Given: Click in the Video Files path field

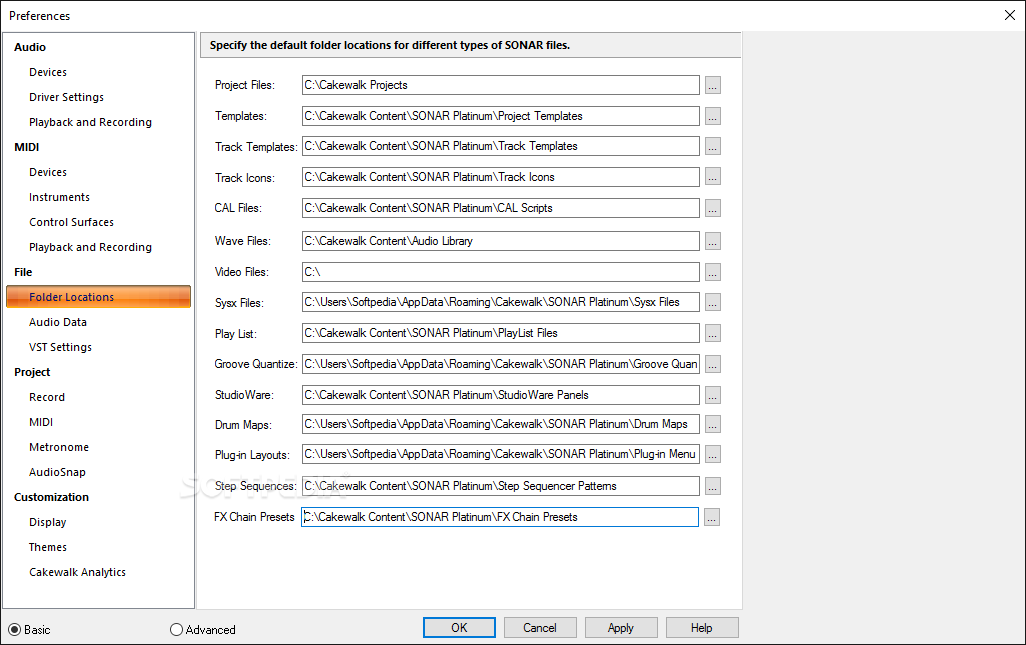Looking at the screenshot, I should point(501,271).
